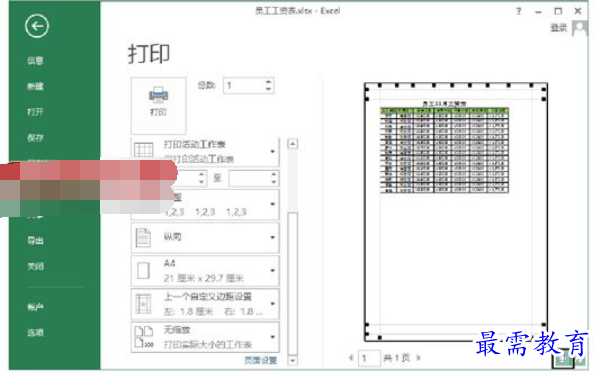Click the print preview page
This screenshot has width=597, height=375.
coord(456,212)
